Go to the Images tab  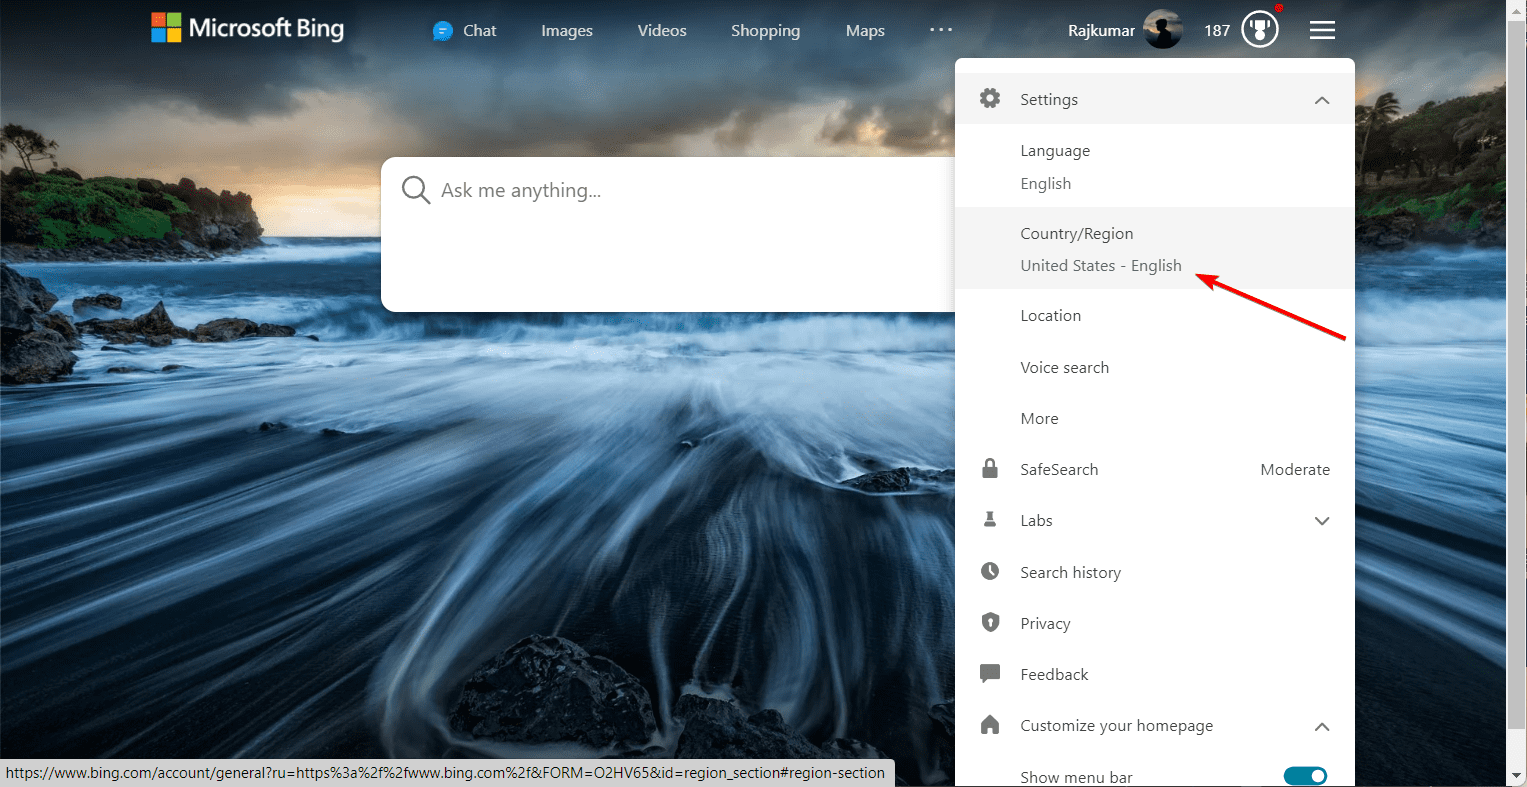pos(567,31)
